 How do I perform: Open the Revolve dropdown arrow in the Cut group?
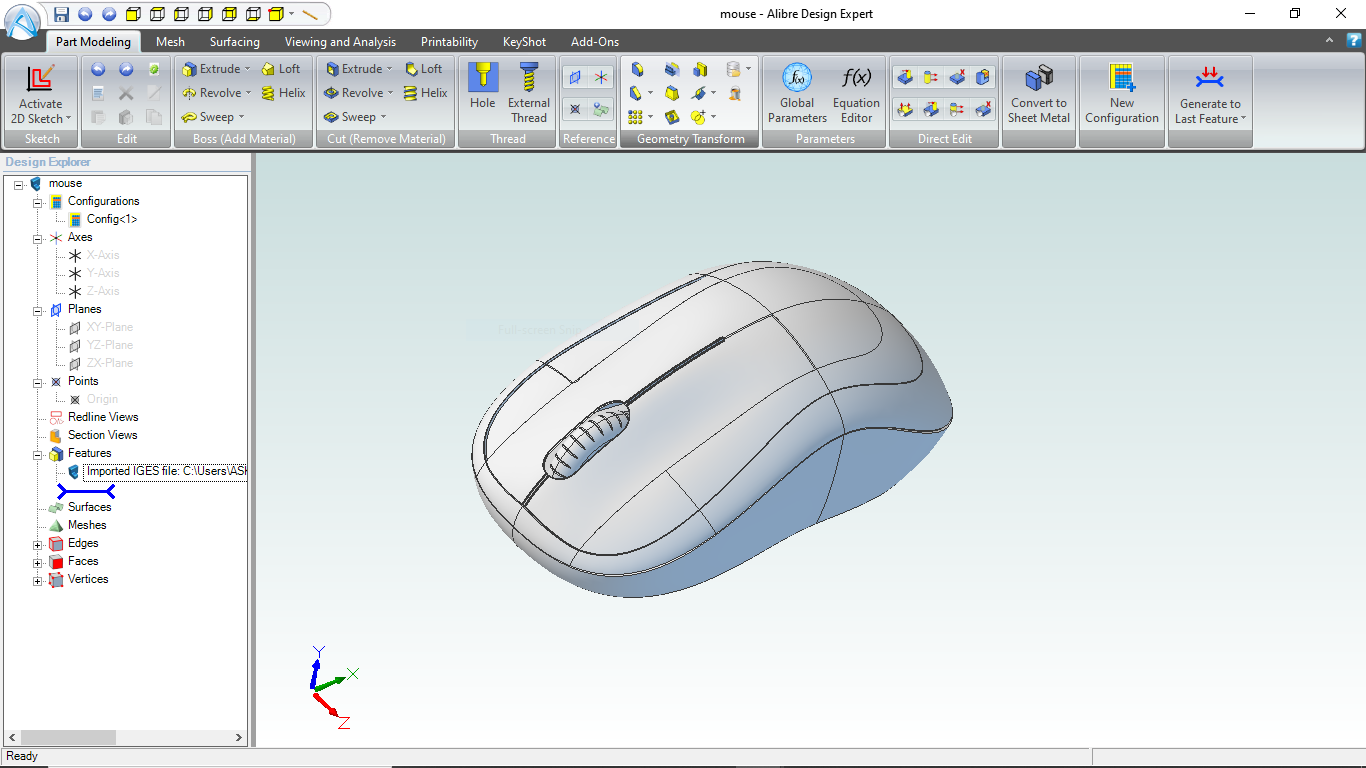[x=391, y=93]
